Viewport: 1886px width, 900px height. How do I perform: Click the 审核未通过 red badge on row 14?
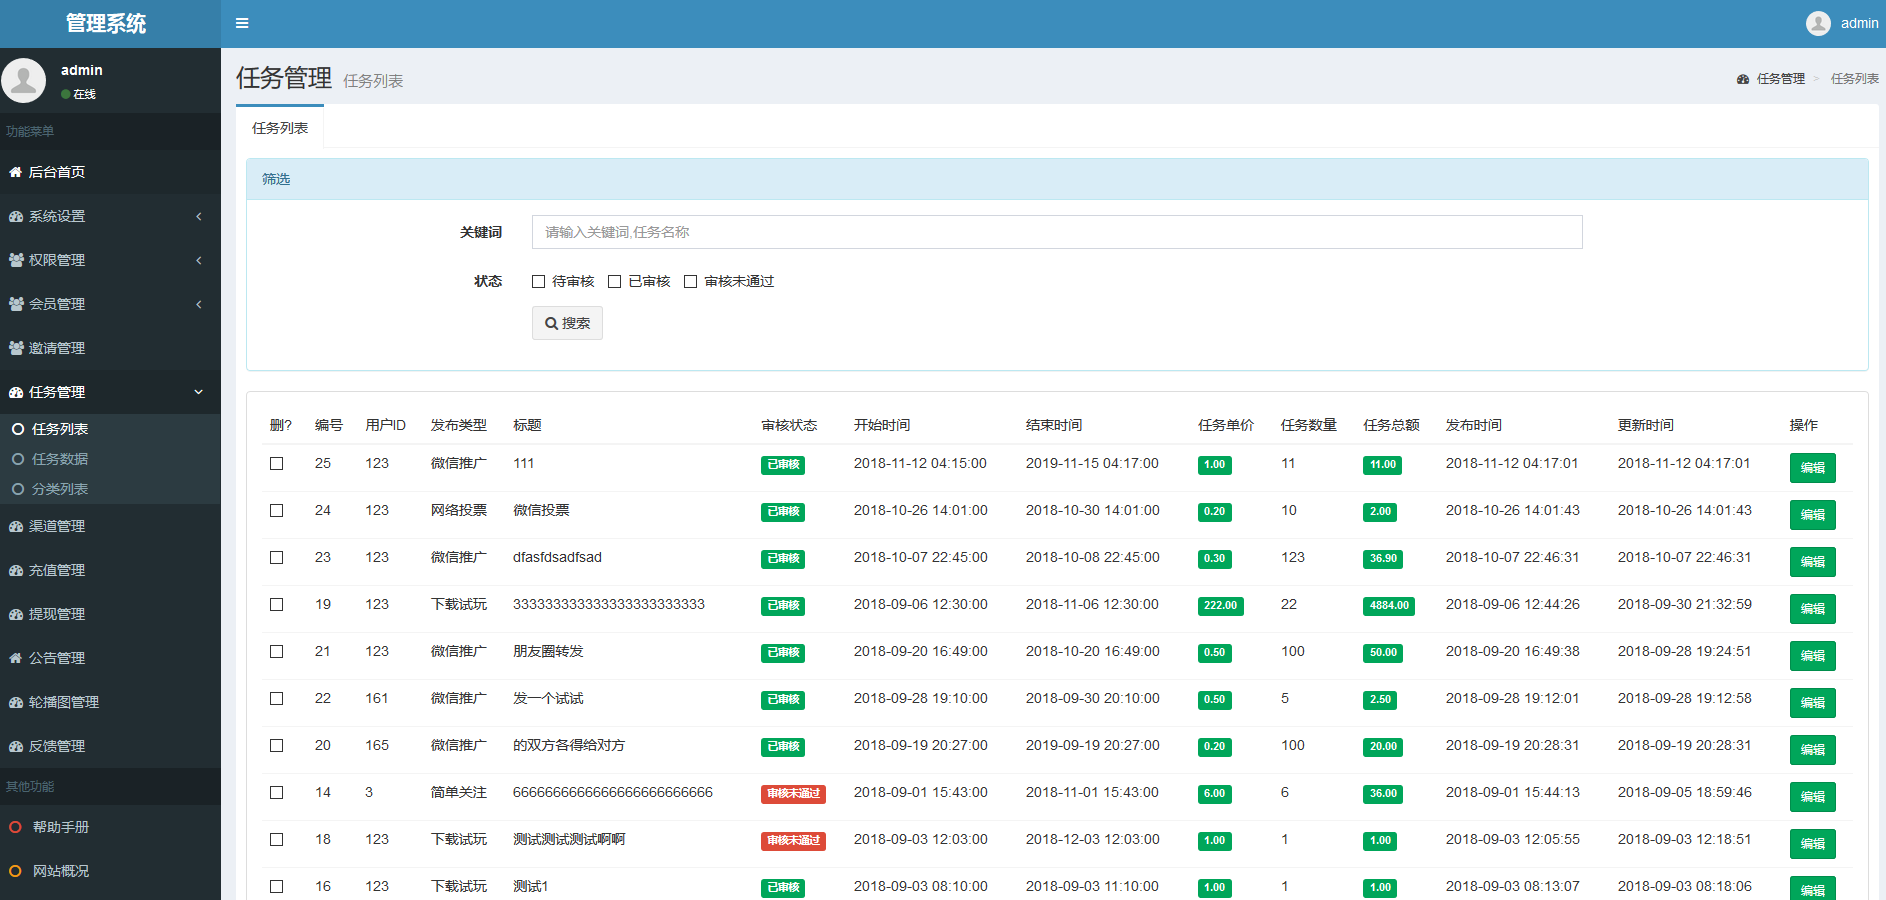click(793, 794)
